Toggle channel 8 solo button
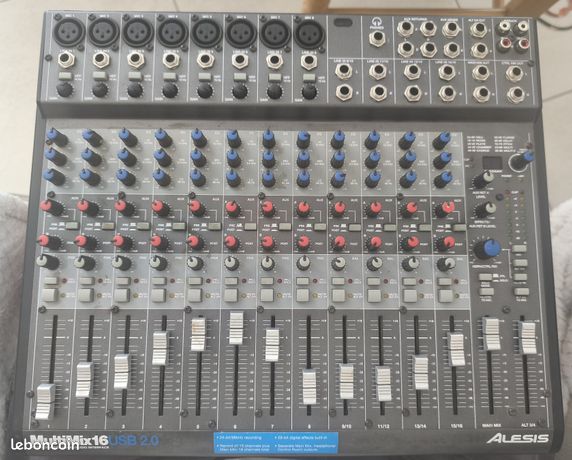 click(x=303, y=295)
